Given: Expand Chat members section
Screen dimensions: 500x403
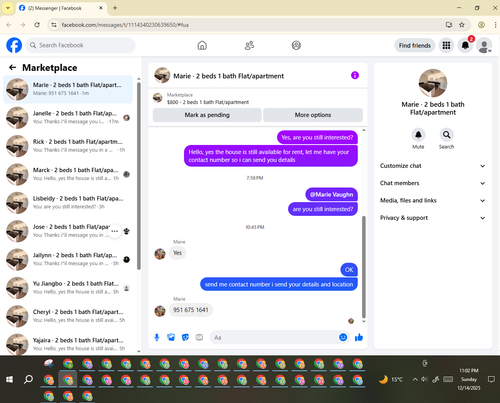Looking at the screenshot, I should [432, 183].
